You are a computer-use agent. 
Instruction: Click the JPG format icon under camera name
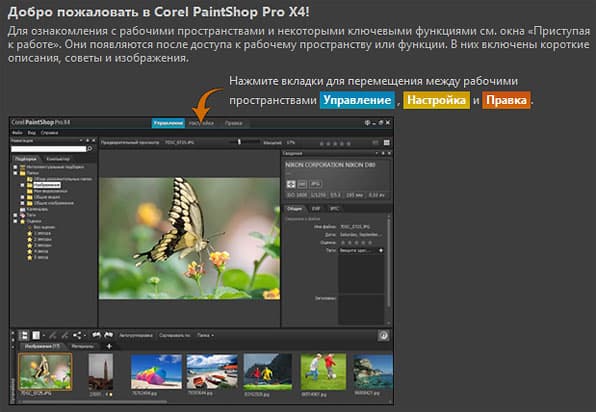315,184
